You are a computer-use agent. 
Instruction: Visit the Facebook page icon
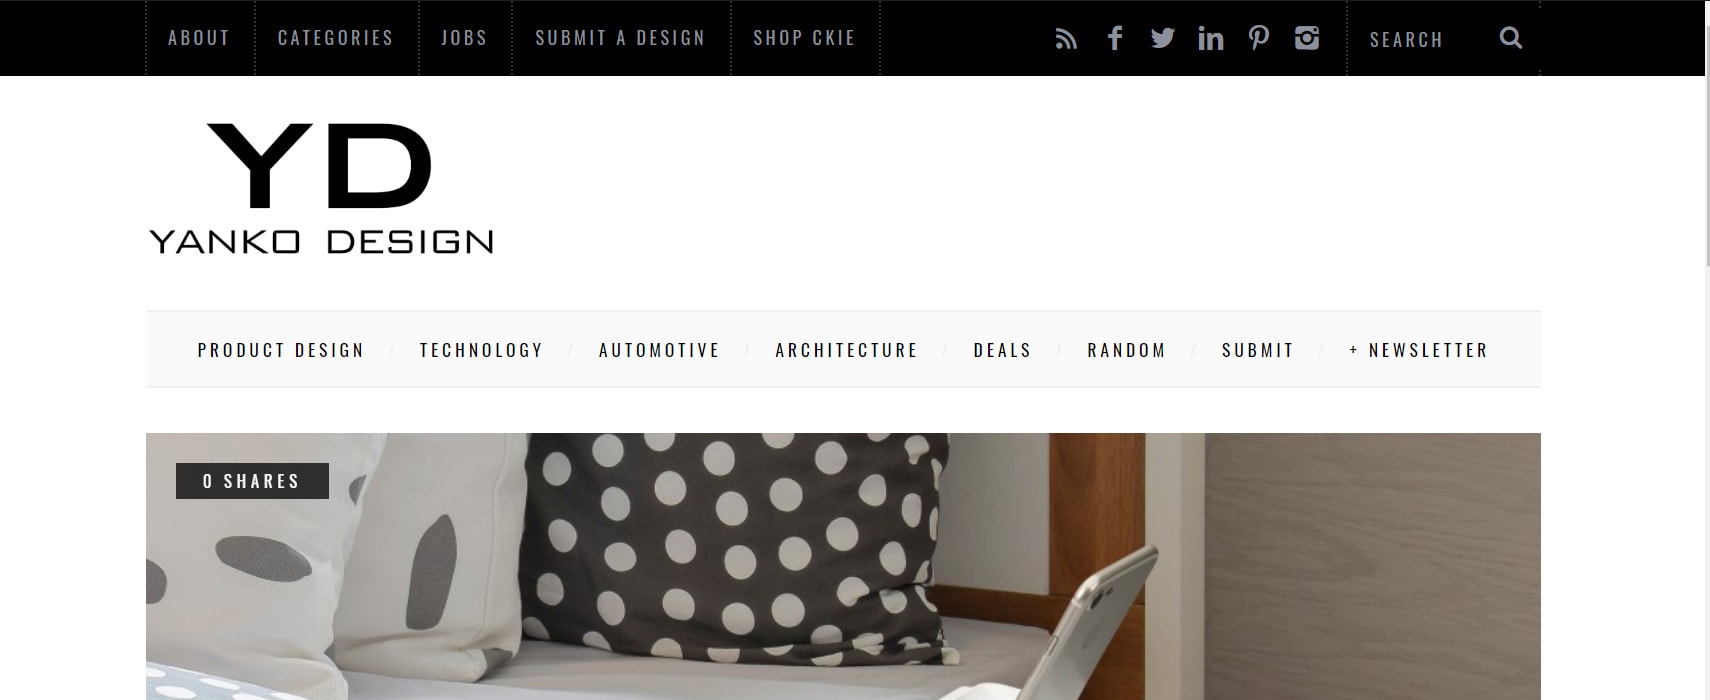coord(1115,38)
